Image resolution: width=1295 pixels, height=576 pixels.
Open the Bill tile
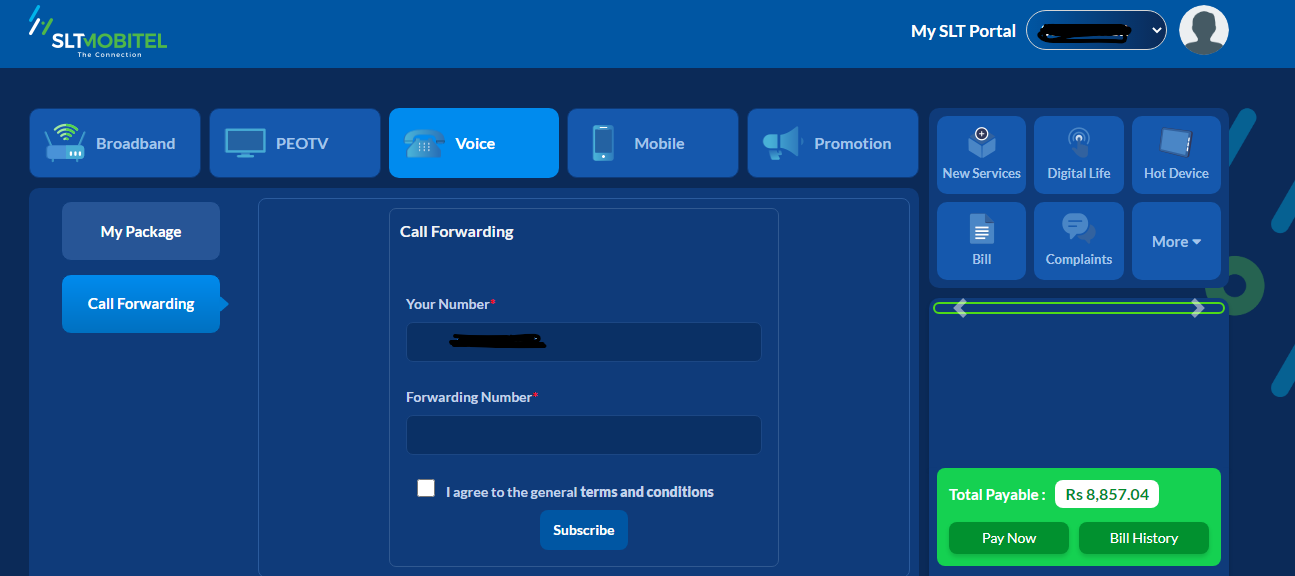click(982, 241)
